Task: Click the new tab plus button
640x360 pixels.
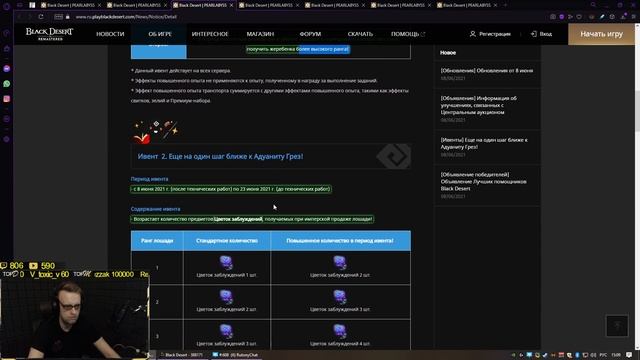Action: point(505,5)
